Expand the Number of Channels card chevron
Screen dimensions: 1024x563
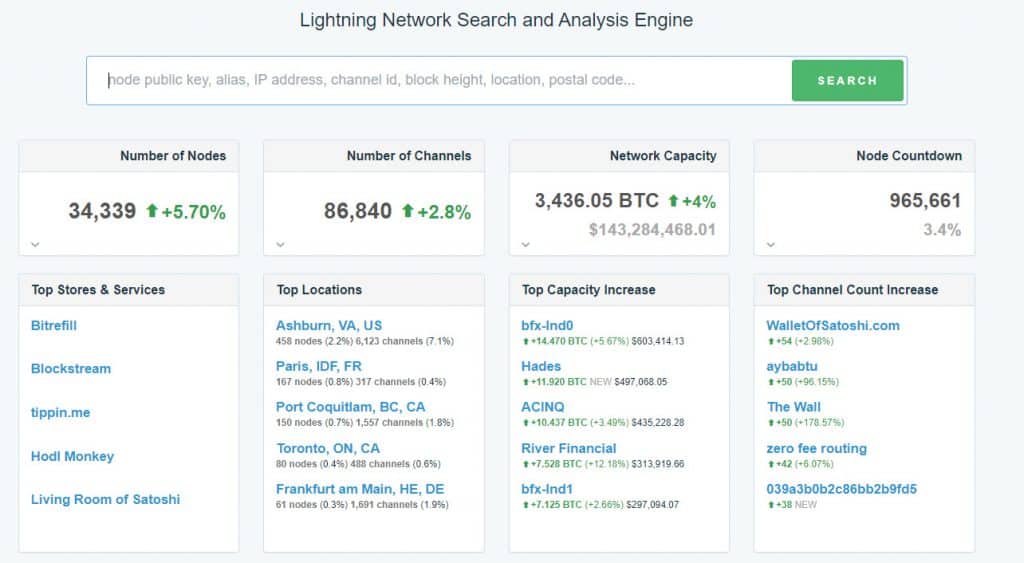[x=280, y=243]
